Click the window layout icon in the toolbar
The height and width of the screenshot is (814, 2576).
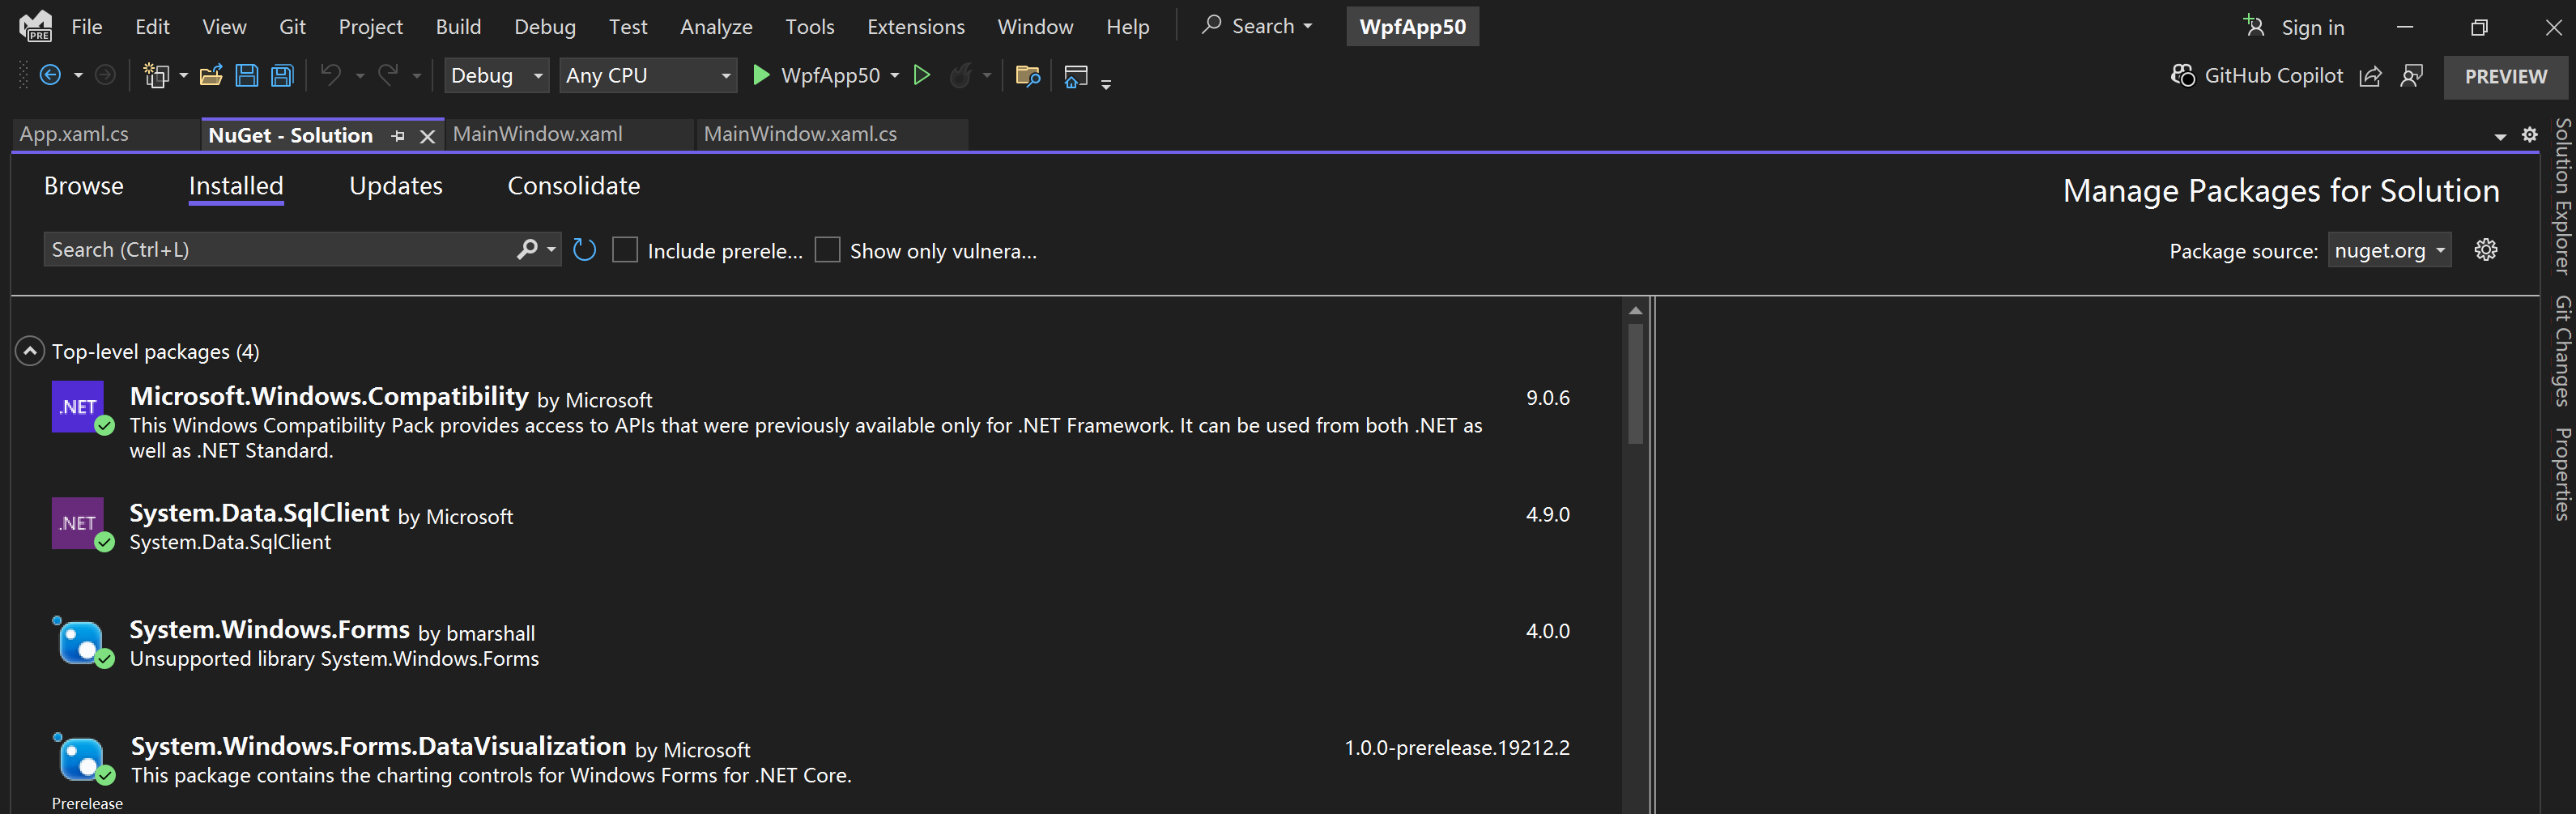point(1076,76)
